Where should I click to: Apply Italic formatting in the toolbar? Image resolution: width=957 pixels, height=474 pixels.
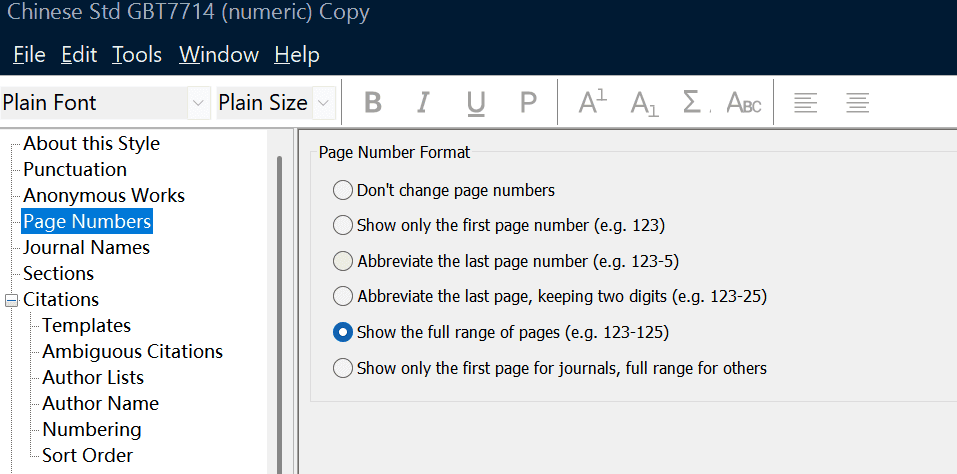click(423, 102)
